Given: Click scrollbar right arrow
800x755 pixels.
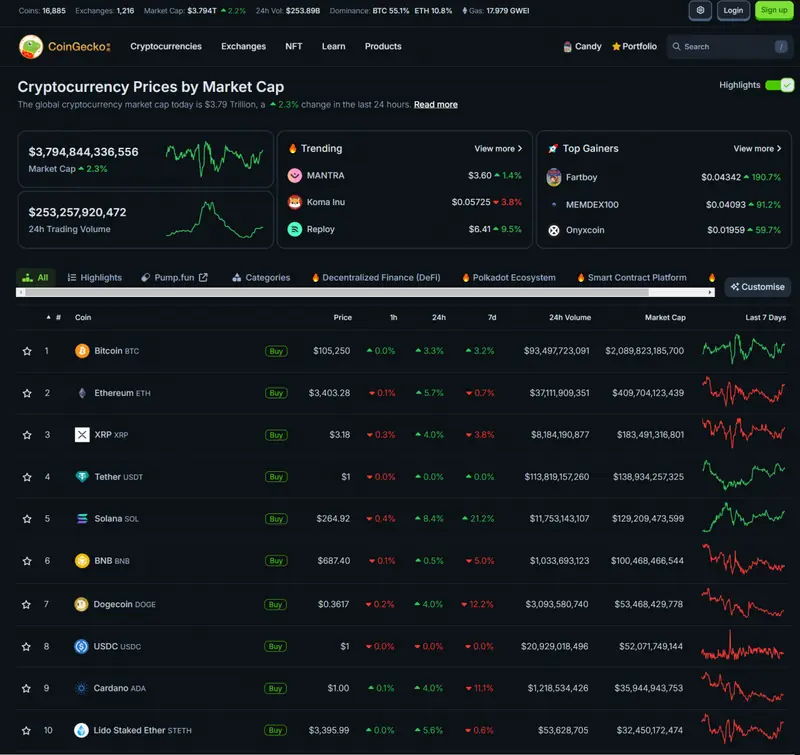Looking at the screenshot, I should point(710,292).
